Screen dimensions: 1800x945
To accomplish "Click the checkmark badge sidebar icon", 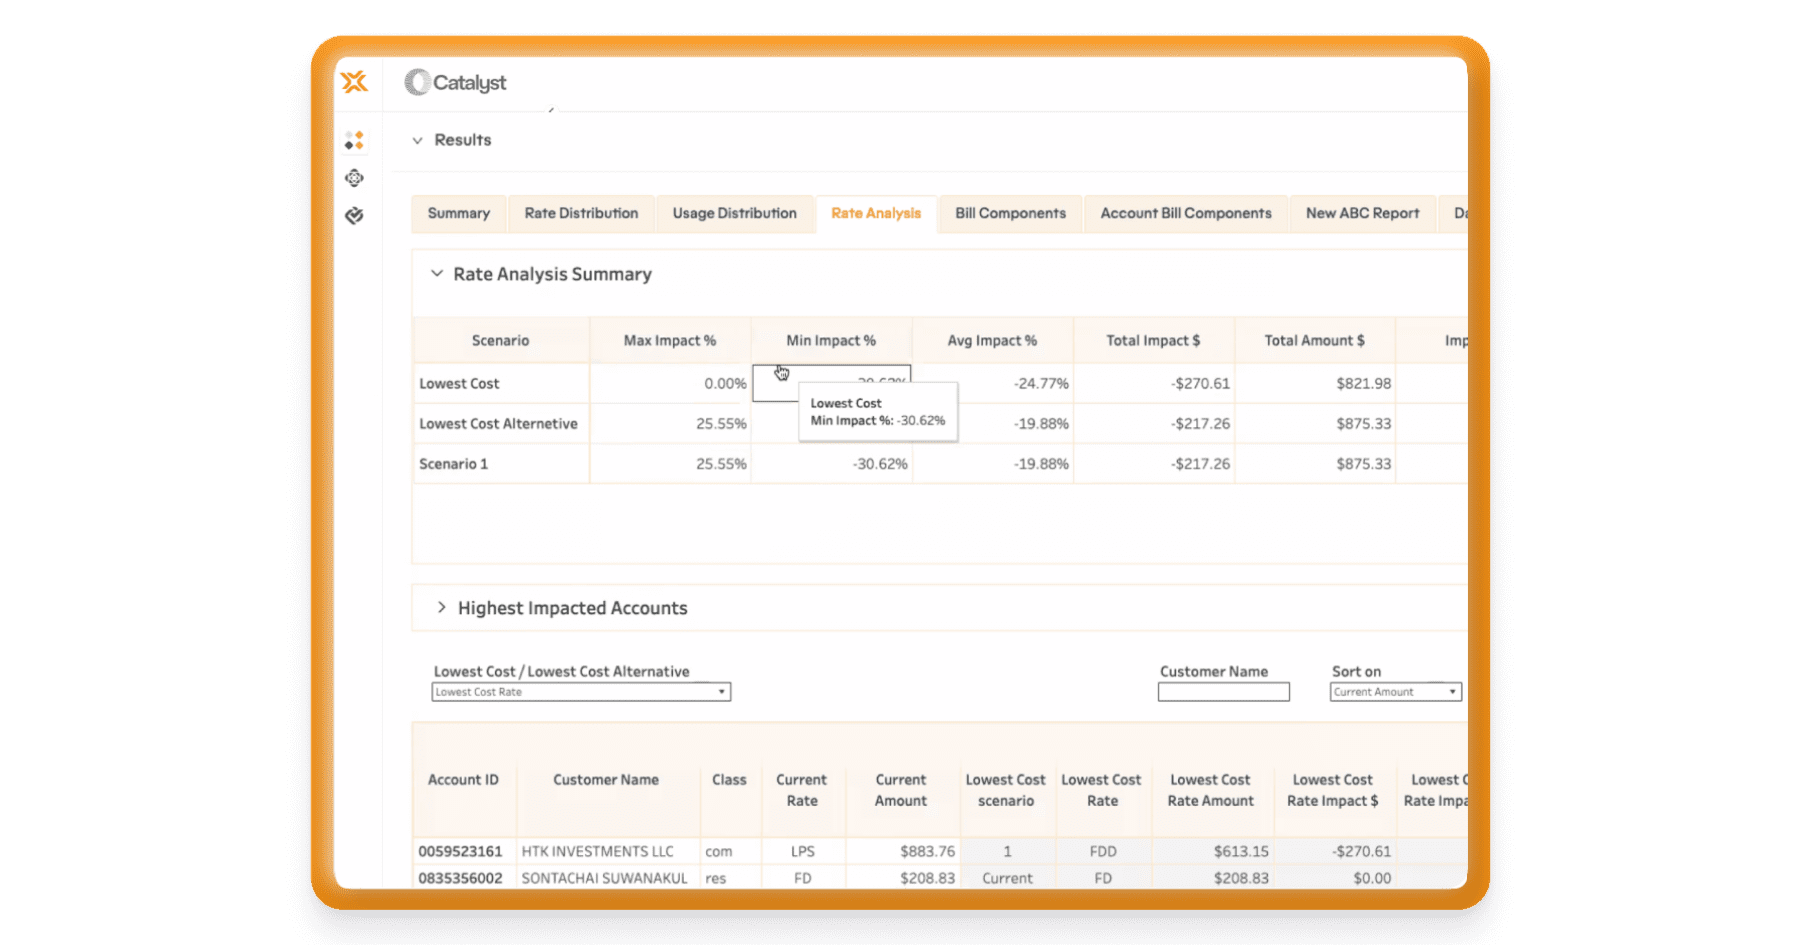I will tap(354, 216).
